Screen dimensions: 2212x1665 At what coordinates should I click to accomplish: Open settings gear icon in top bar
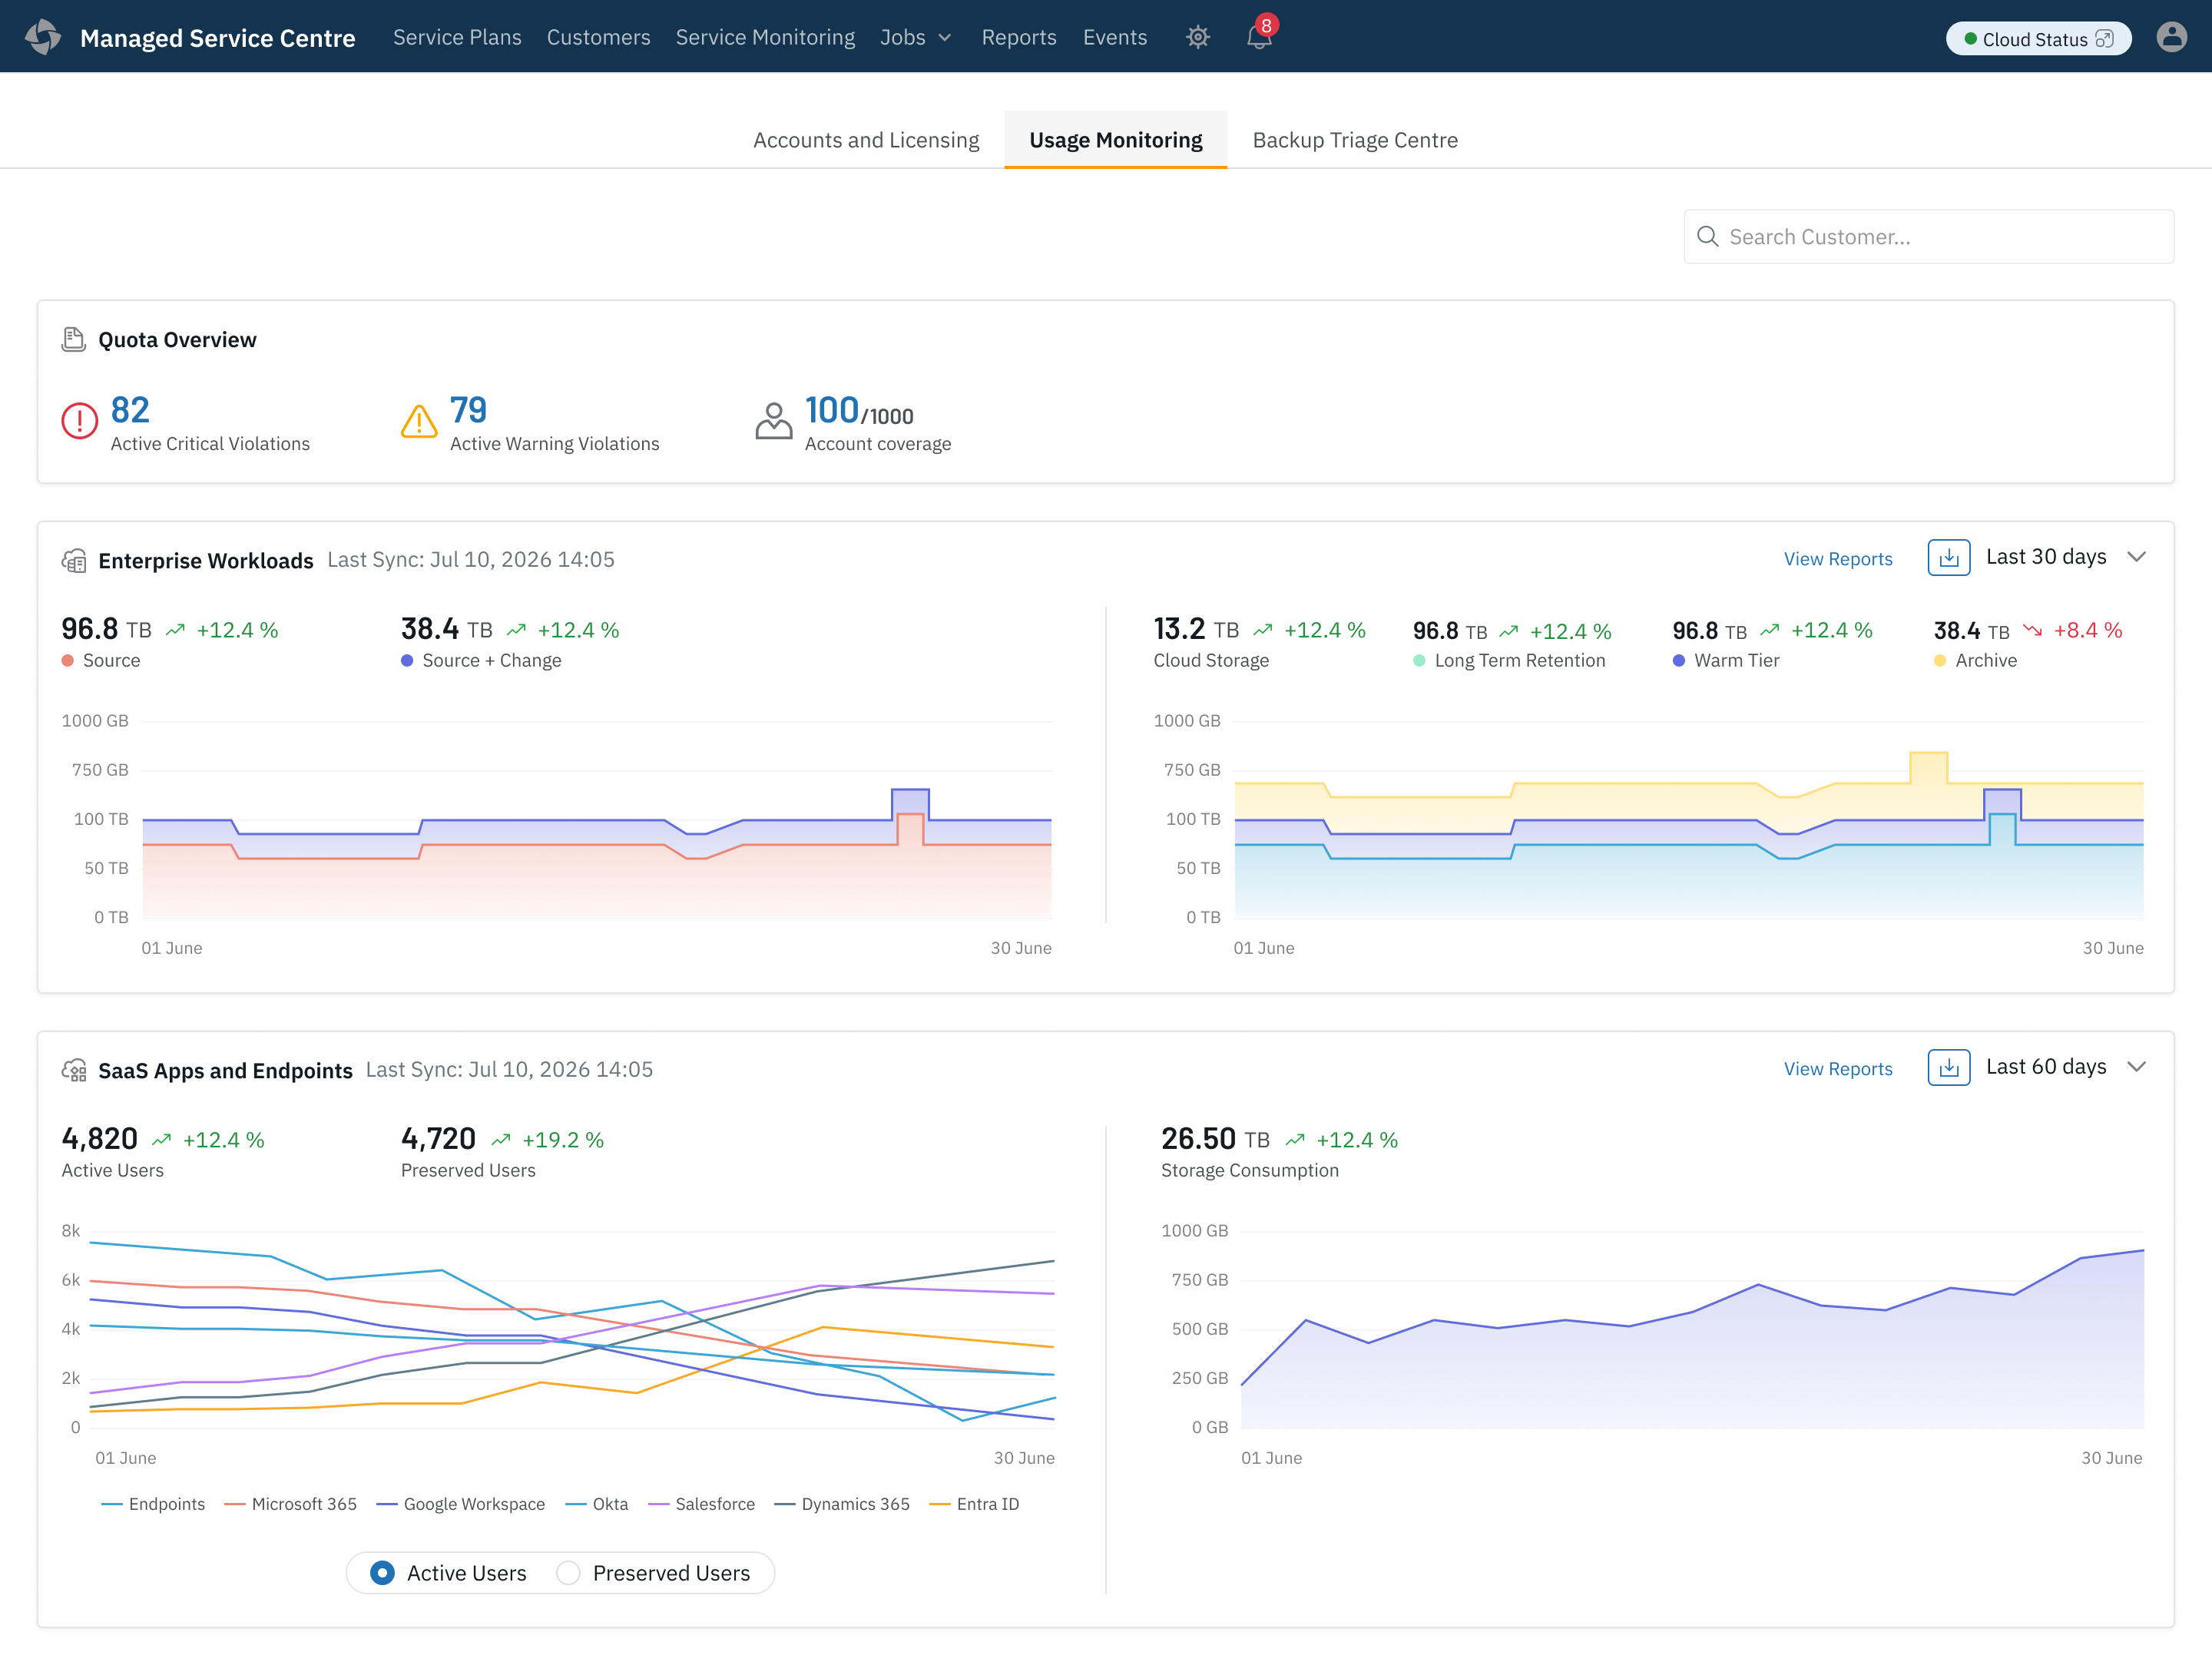tap(1198, 37)
